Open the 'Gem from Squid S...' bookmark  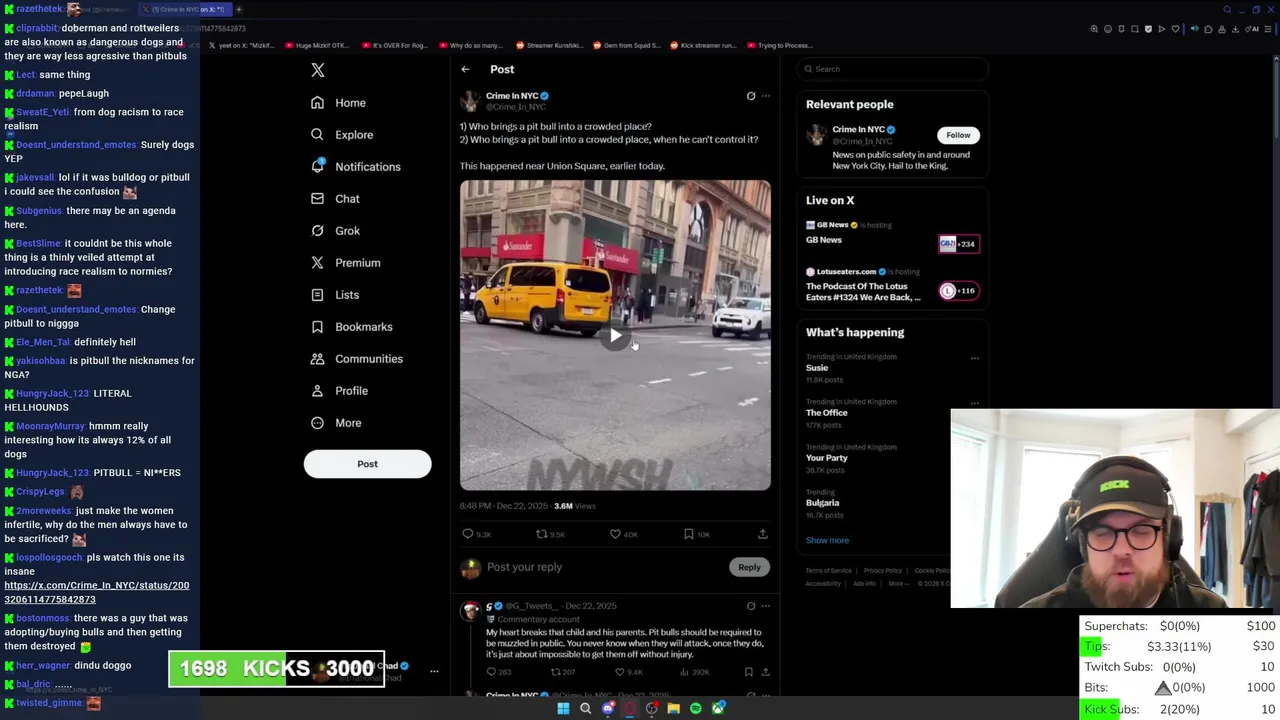pyautogui.click(x=627, y=45)
